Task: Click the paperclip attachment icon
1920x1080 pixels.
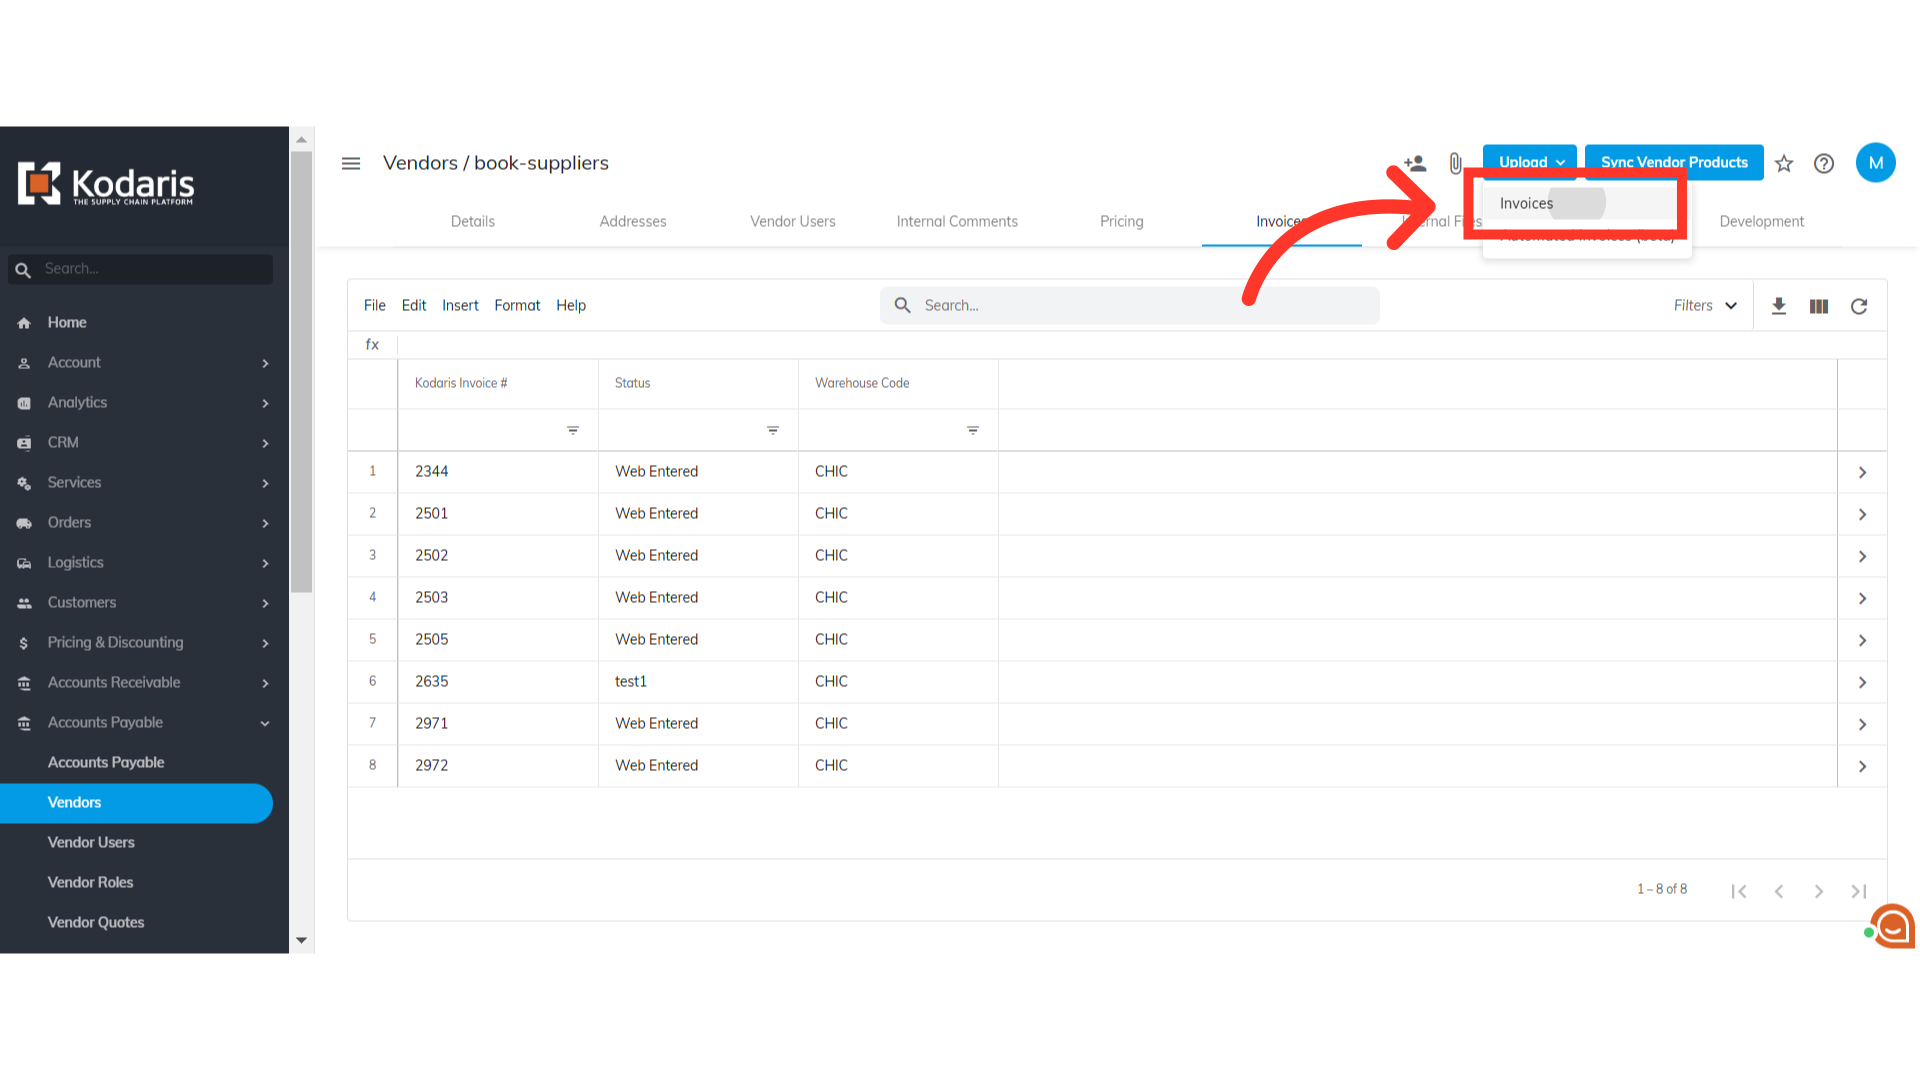Action: point(1455,163)
